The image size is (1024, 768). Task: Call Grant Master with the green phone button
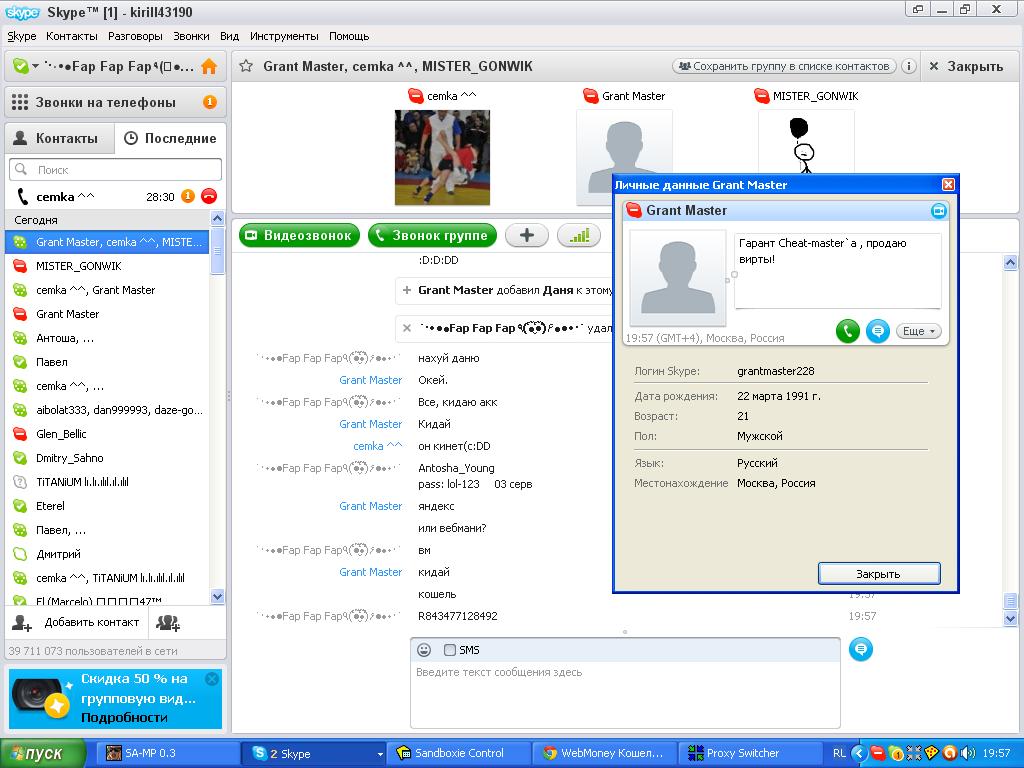tap(848, 331)
